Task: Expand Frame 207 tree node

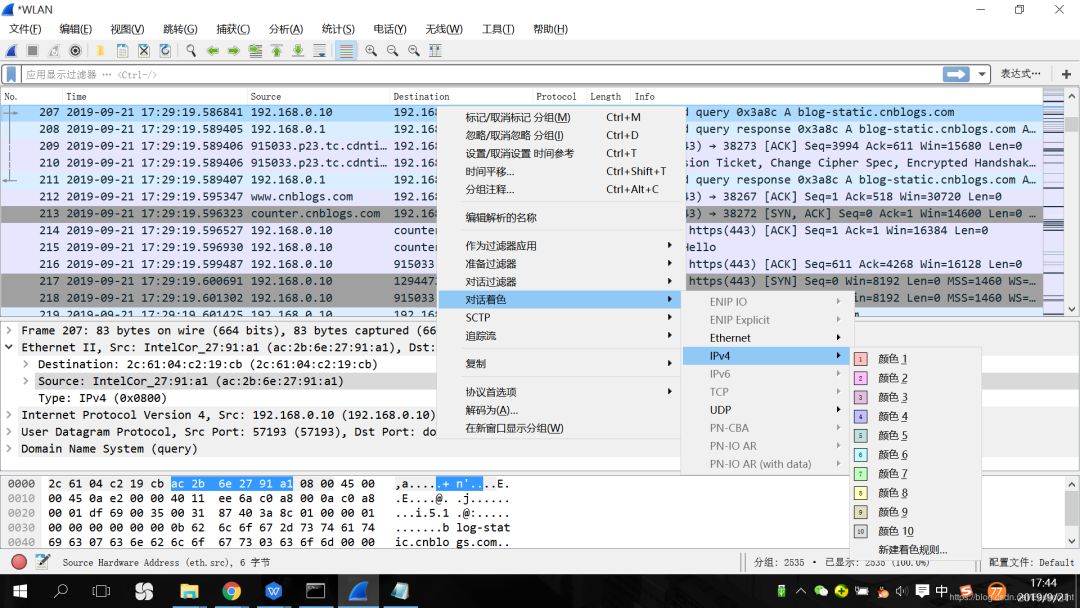Action: click(9, 331)
